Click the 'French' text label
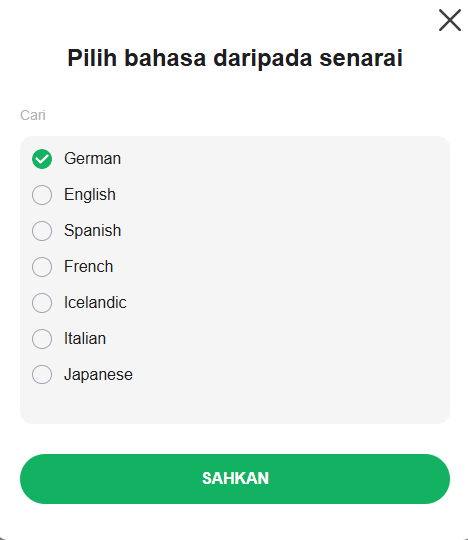Image resolution: width=468 pixels, height=540 pixels. 89,267
